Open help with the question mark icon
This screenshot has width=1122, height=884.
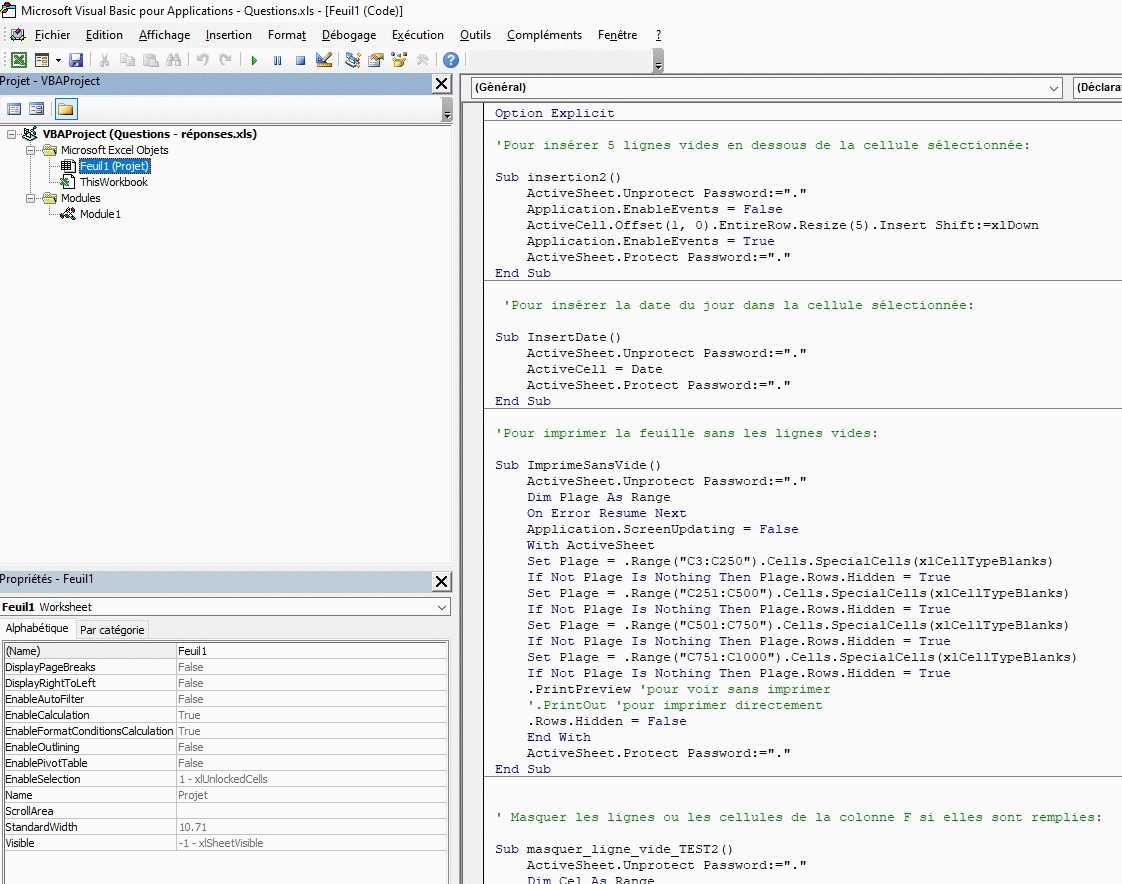[x=451, y=60]
